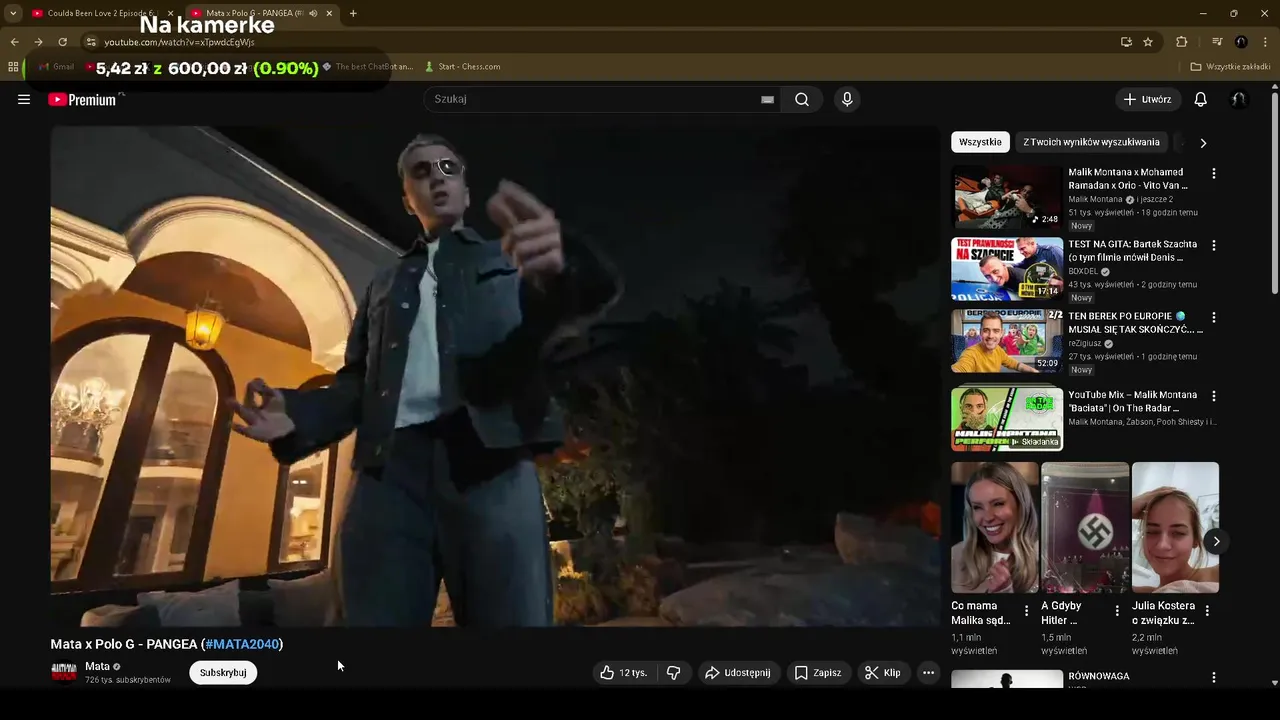The image size is (1280, 720).
Task: Open options for 'Co mama Malika' Short
Action: tap(1027, 610)
